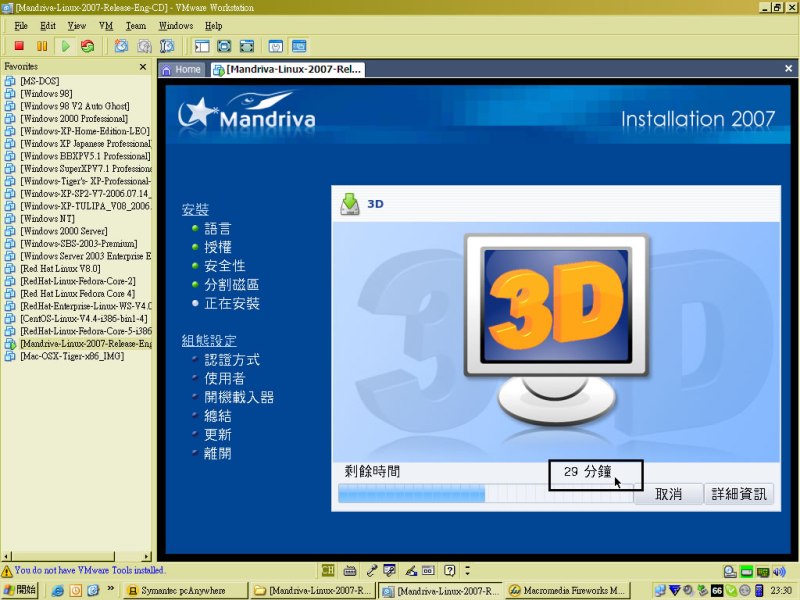800x600 pixels.
Task: Click the 取消 cancel button in installer
Action: pyautogui.click(x=668, y=494)
